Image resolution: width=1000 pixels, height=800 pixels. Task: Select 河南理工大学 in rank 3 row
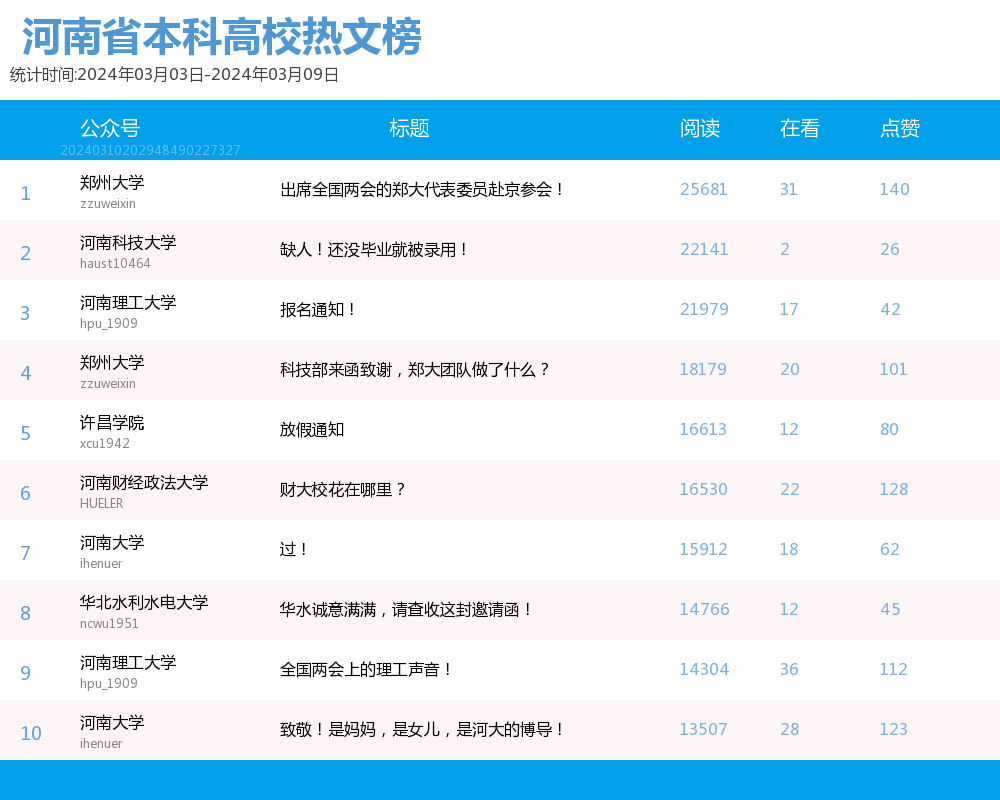(x=128, y=302)
